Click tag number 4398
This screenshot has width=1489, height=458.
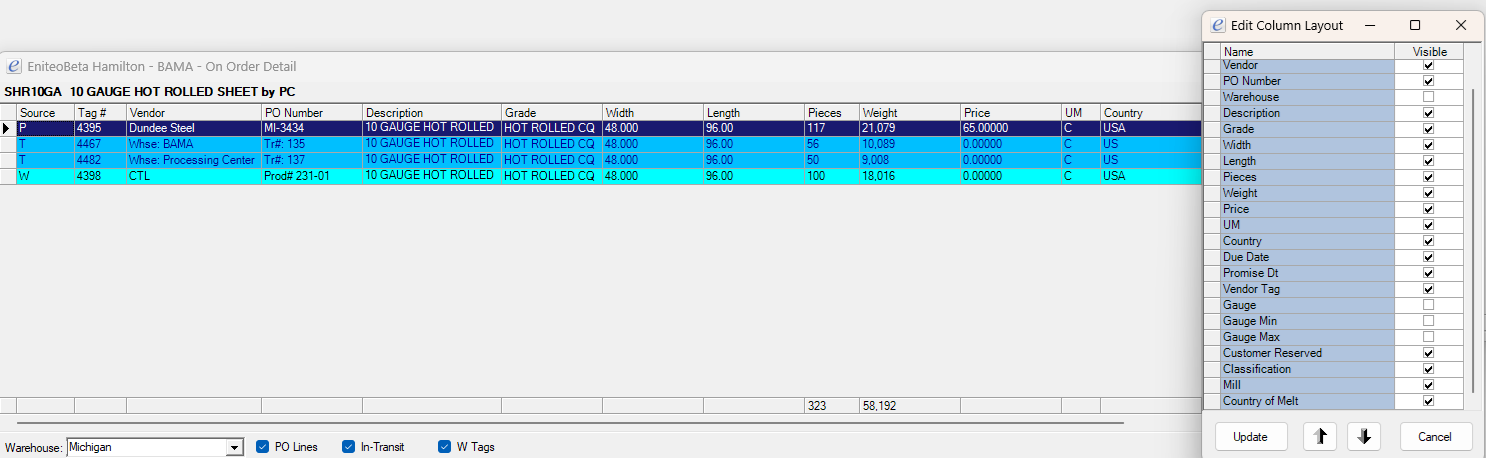pos(100,176)
